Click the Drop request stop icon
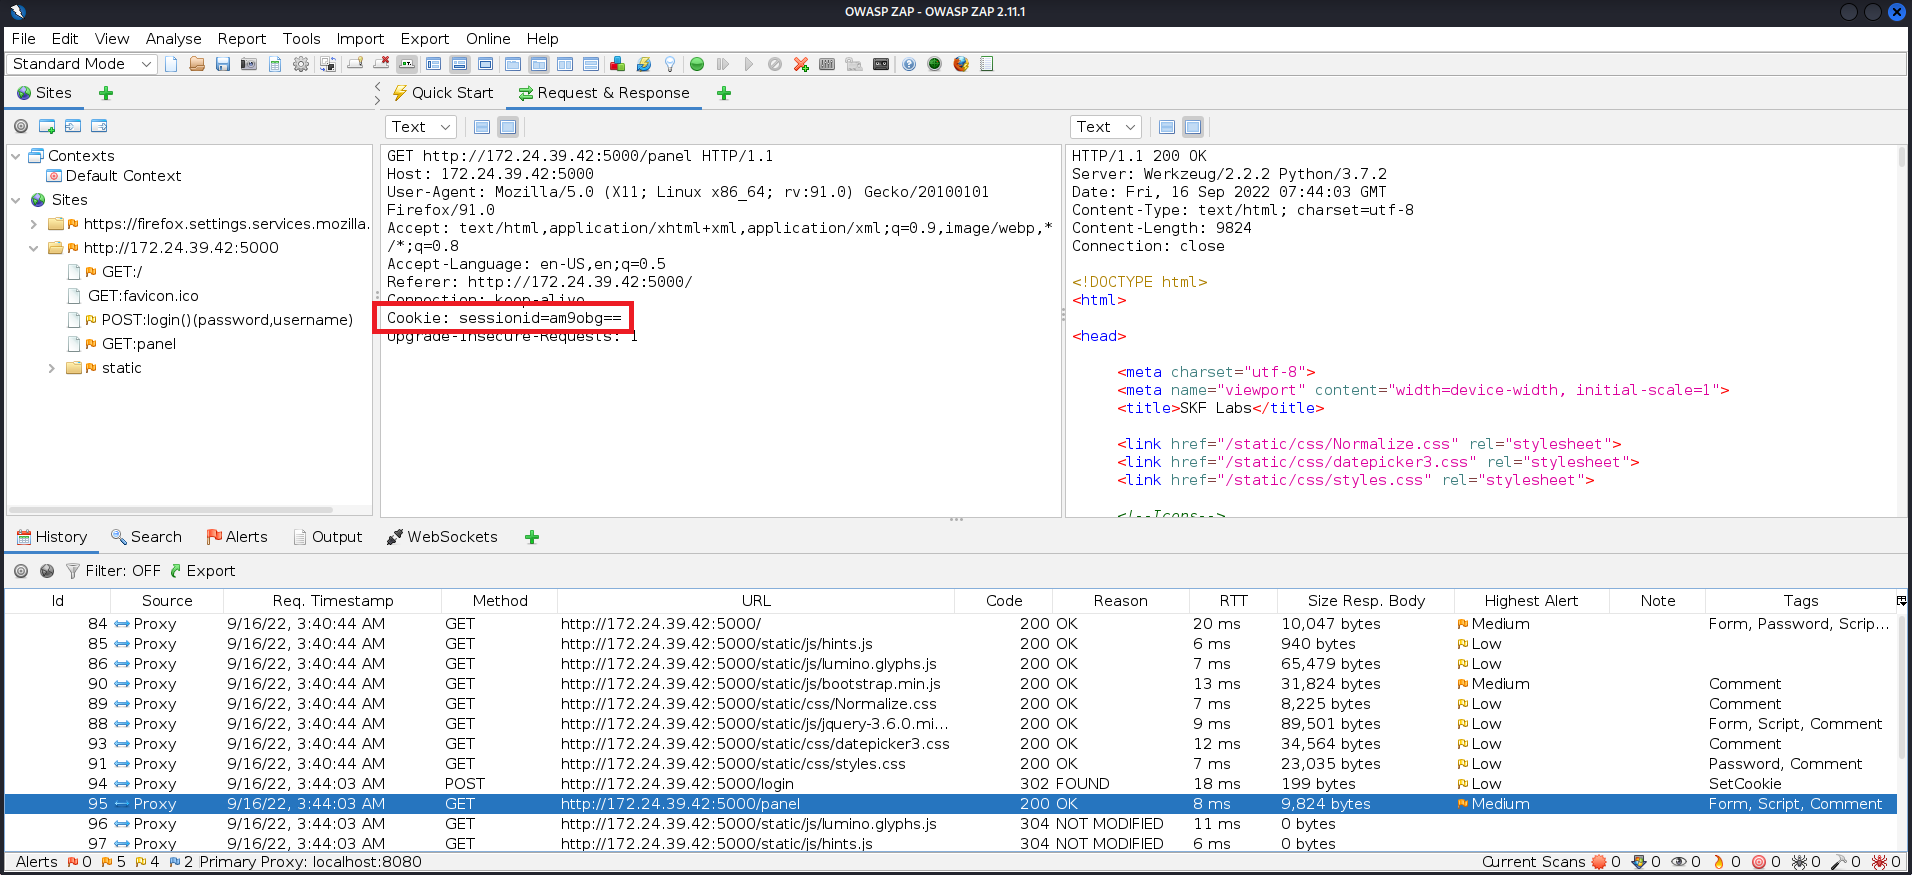Screen dimensions: 1912x875 (x=775, y=64)
